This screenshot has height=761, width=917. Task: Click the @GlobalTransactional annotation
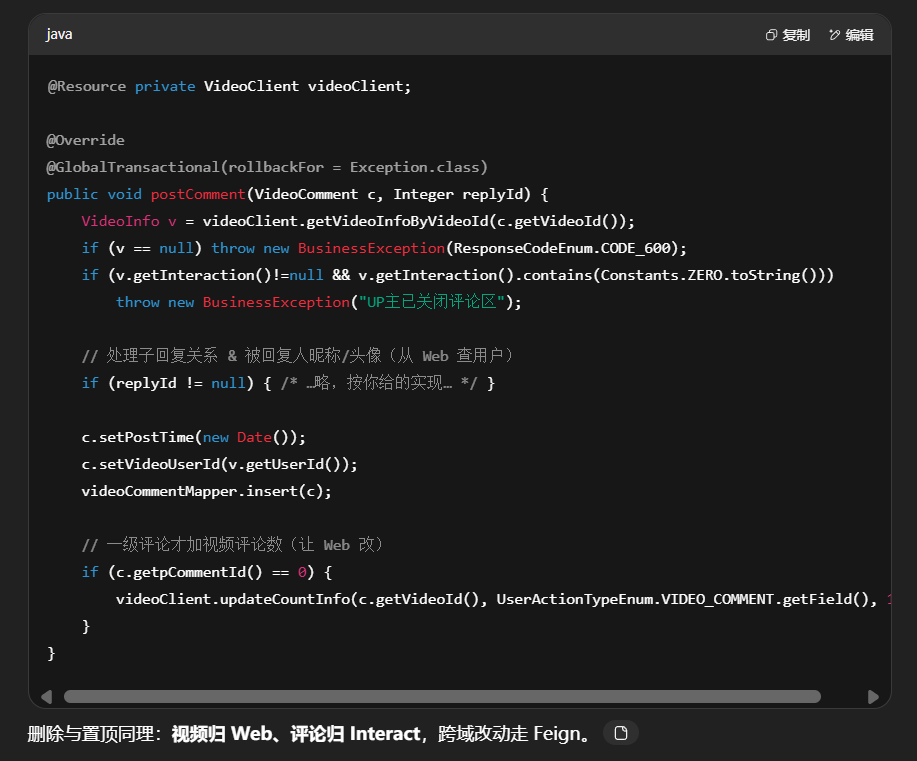(x=133, y=167)
